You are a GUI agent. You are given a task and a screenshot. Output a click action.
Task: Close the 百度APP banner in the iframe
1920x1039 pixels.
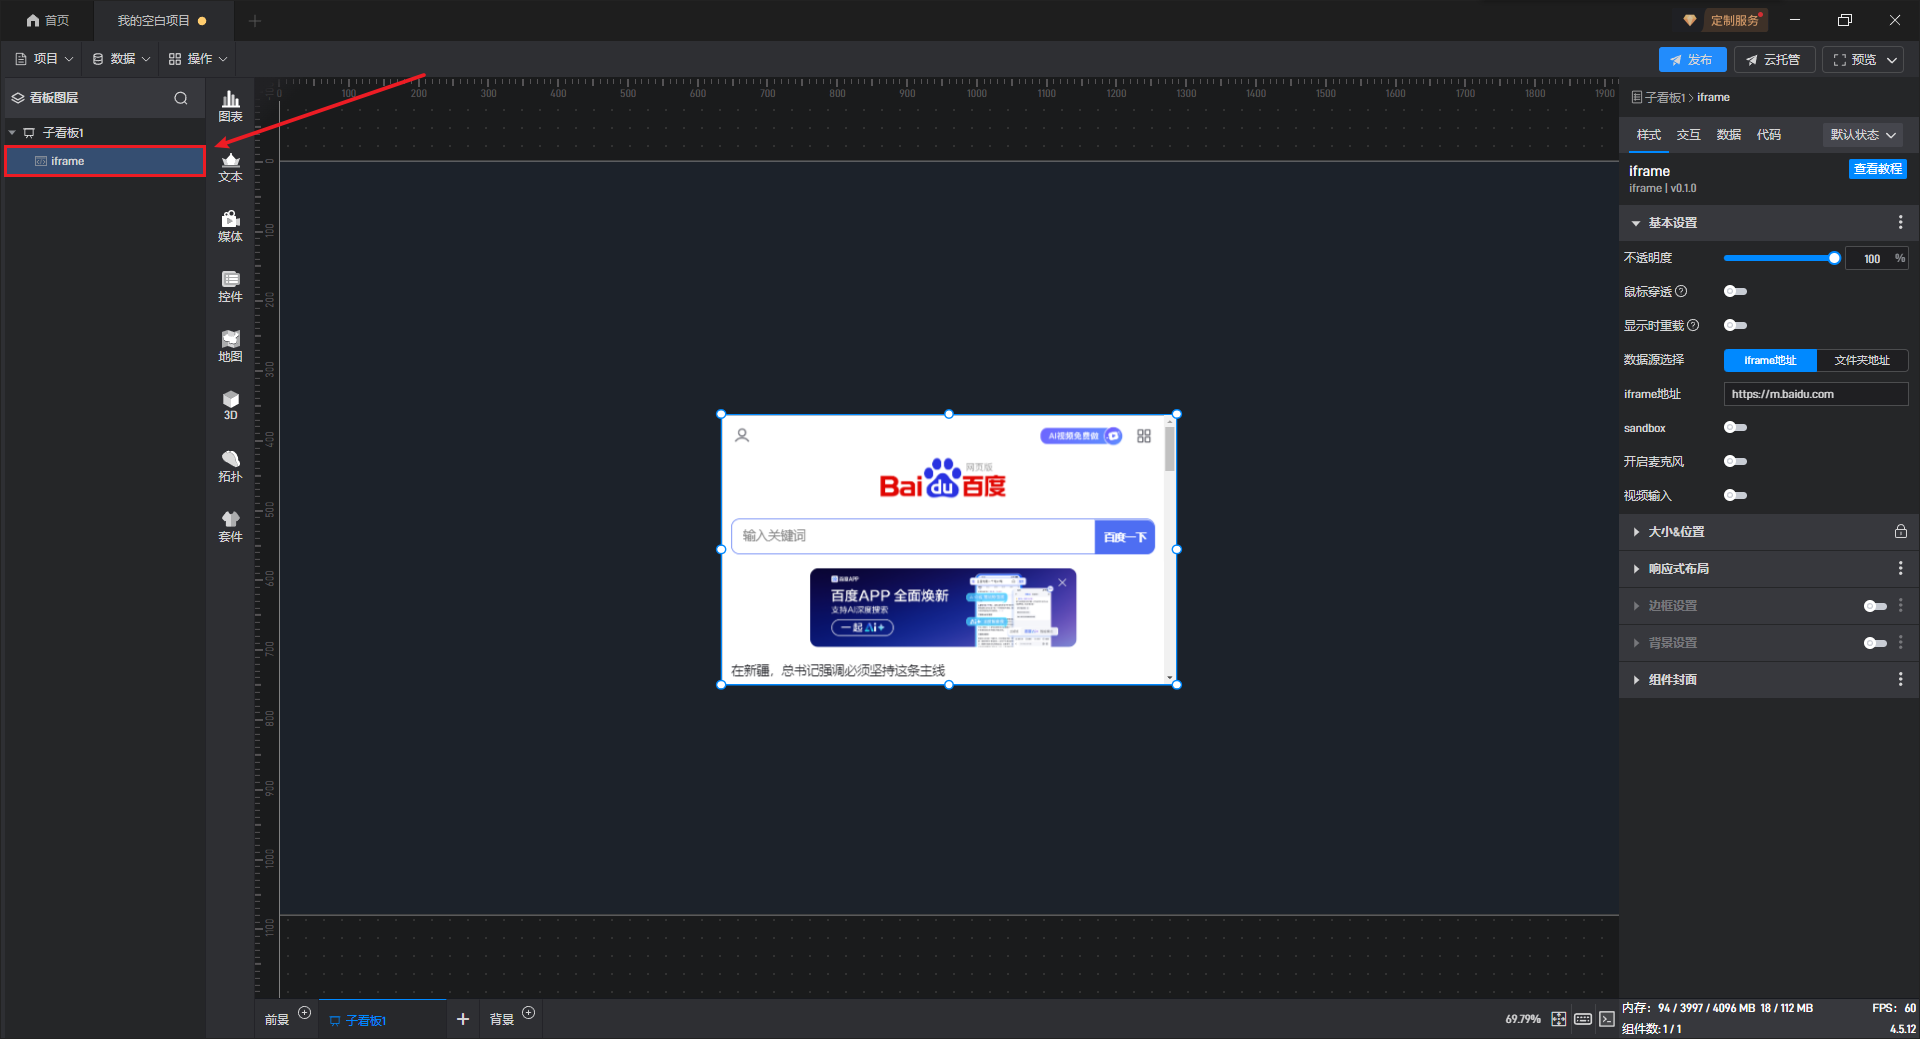1062,582
